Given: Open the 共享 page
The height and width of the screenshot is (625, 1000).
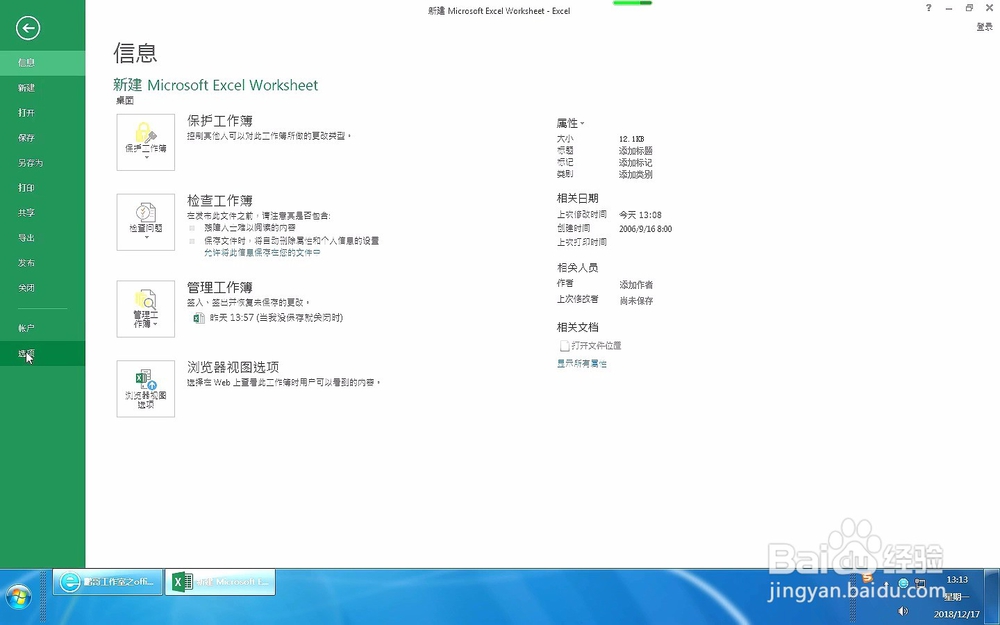Looking at the screenshot, I should coord(42,212).
